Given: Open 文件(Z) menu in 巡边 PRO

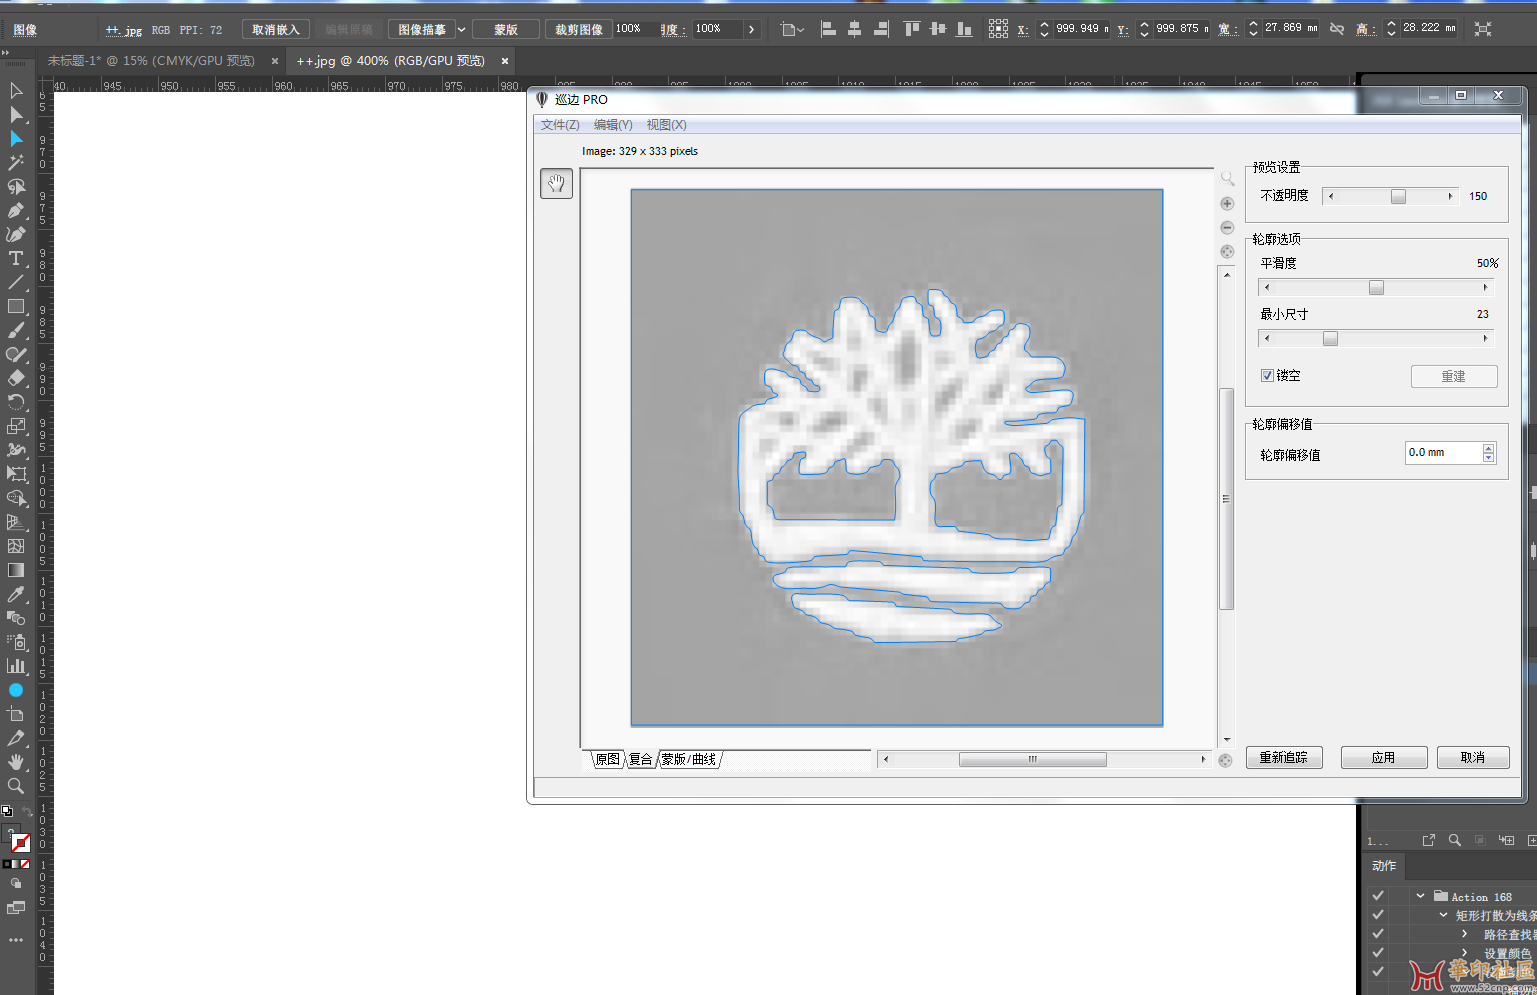Looking at the screenshot, I should pyautogui.click(x=560, y=125).
